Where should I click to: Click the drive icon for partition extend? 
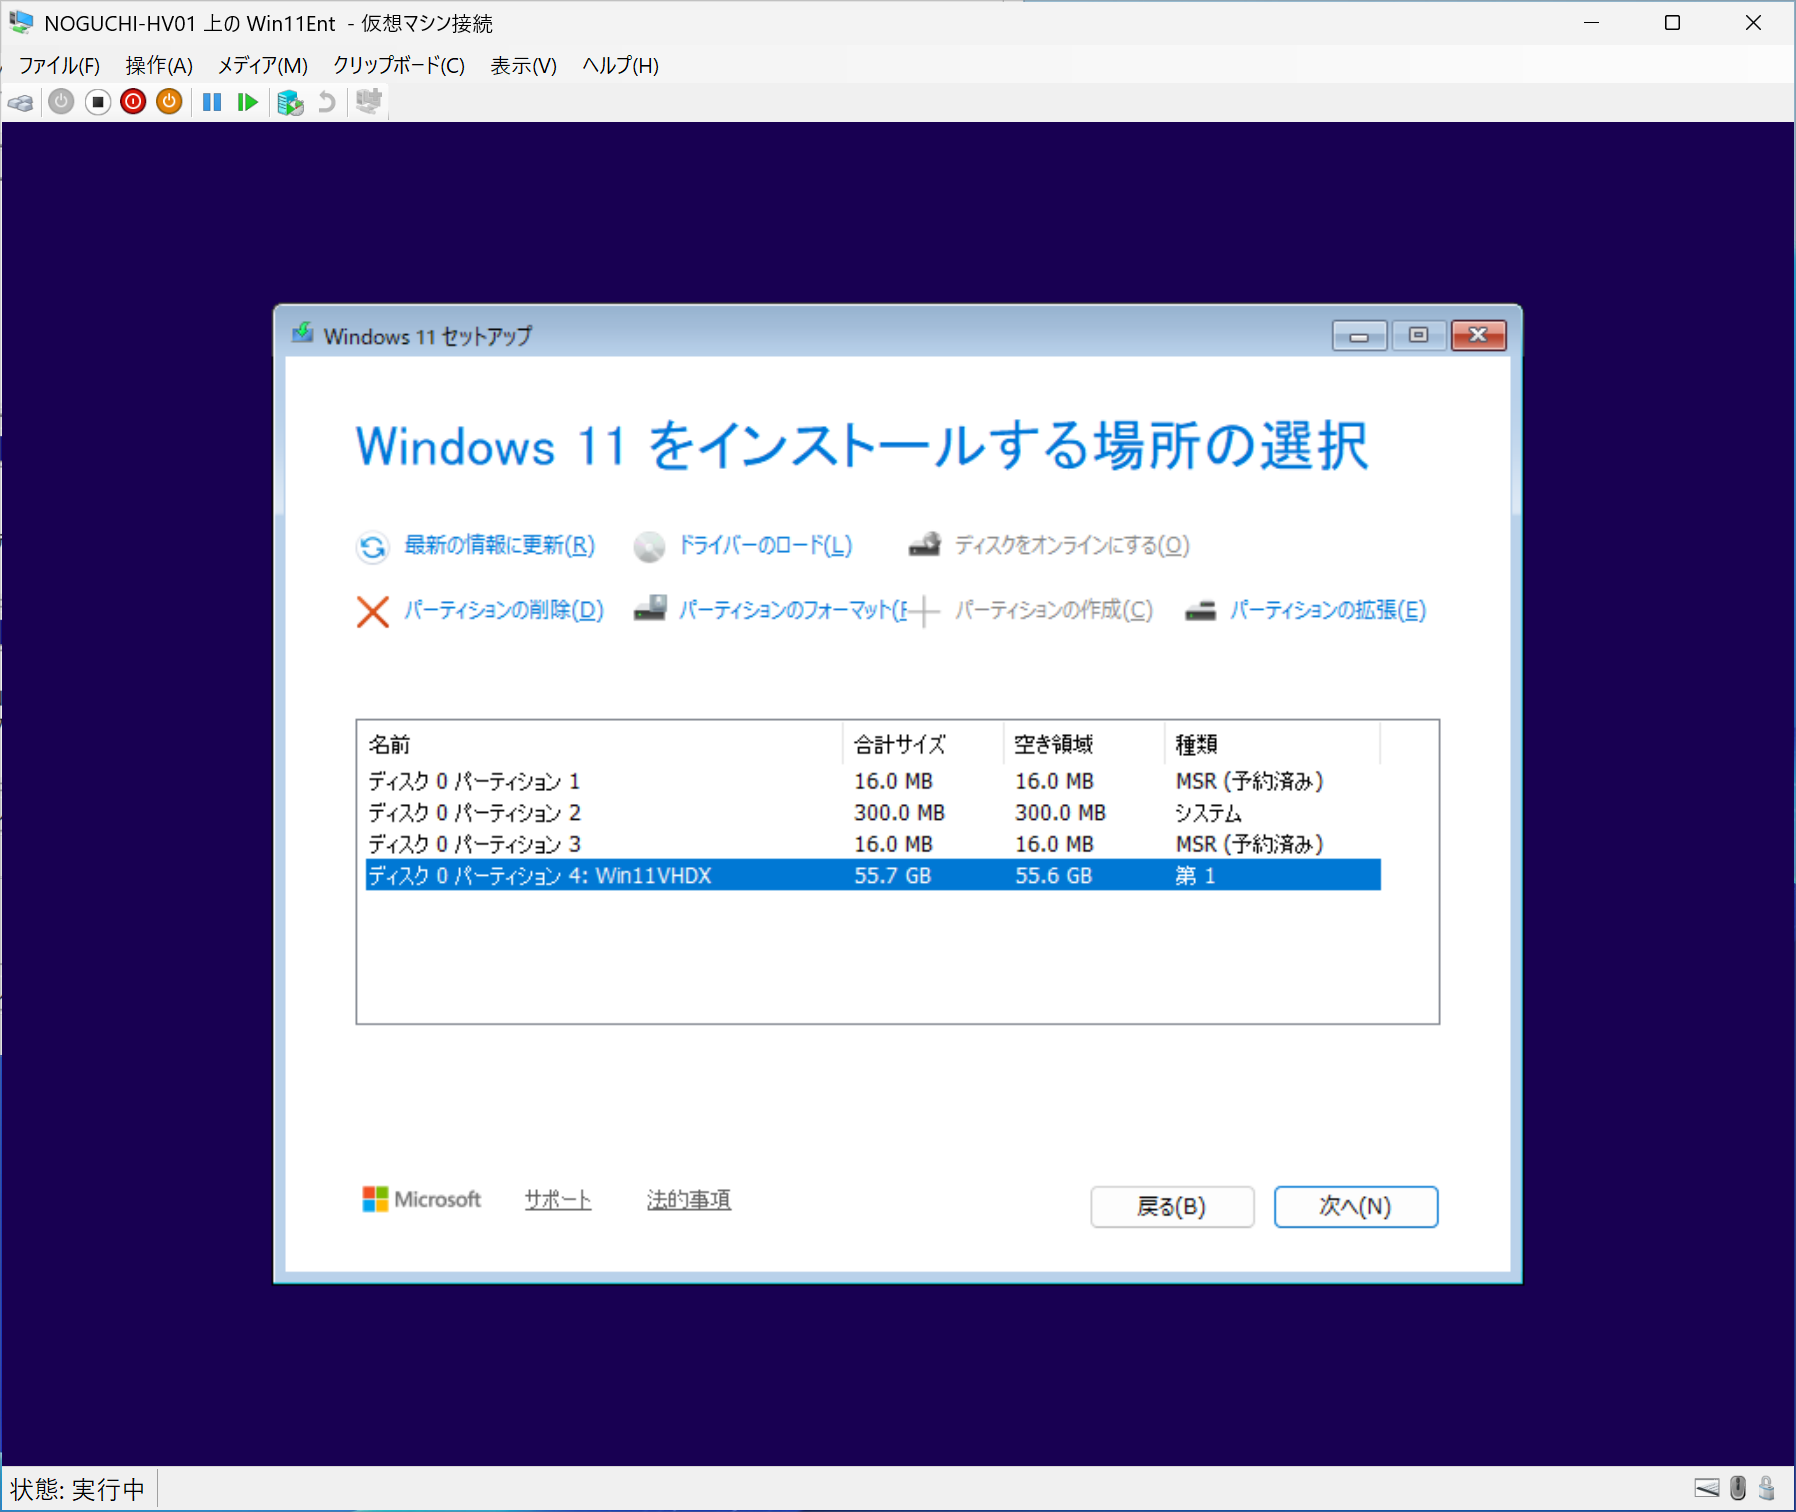point(1200,610)
